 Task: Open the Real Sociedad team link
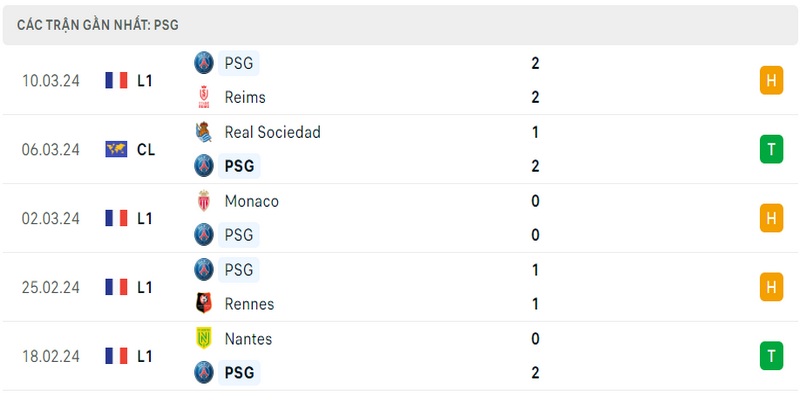(x=272, y=132)
